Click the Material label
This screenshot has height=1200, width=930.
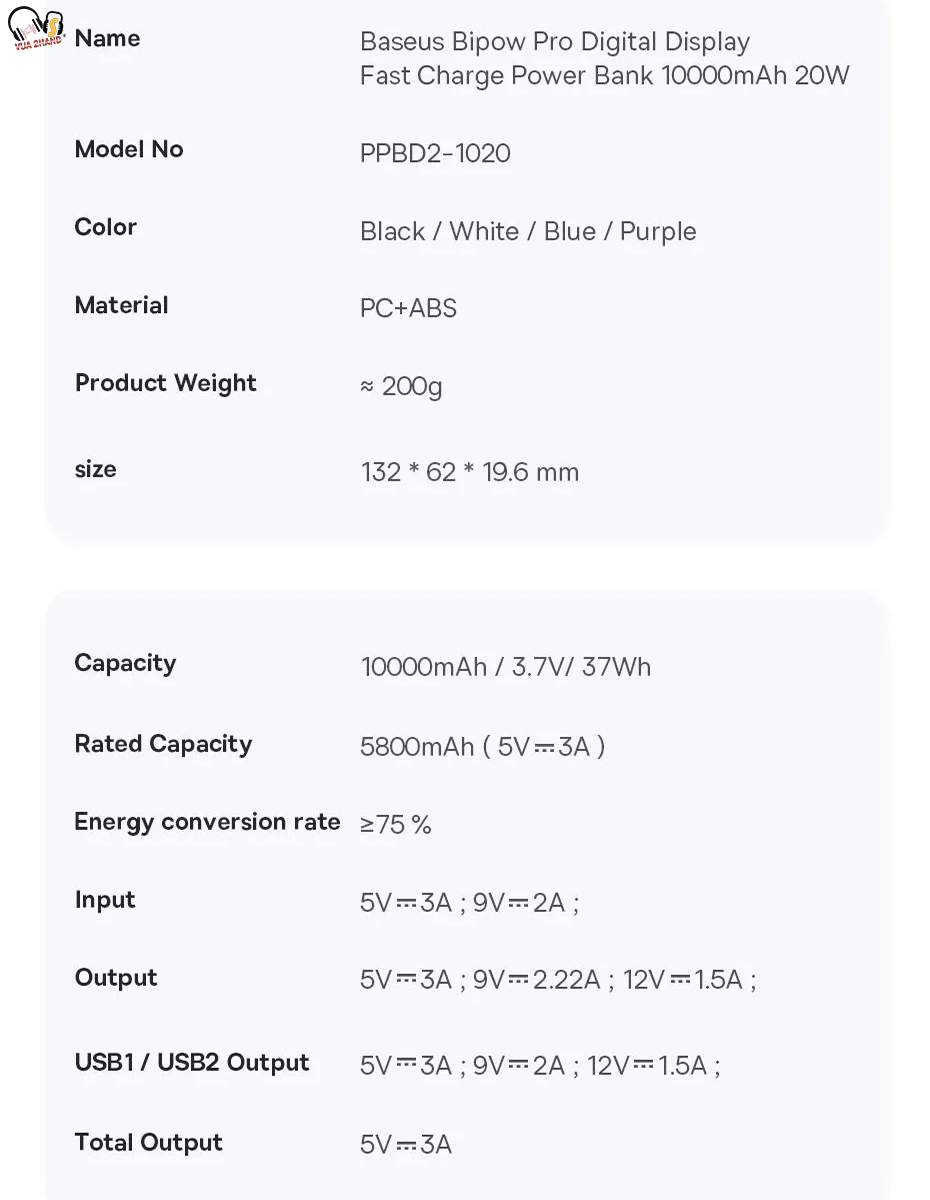121,306
